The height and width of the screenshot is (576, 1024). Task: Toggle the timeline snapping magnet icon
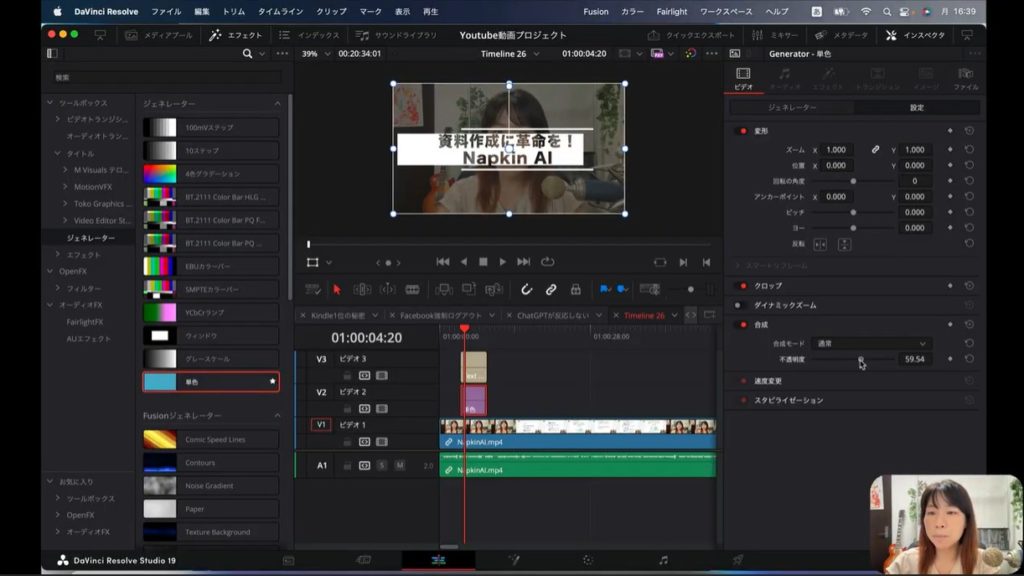[x=526, y=289]
